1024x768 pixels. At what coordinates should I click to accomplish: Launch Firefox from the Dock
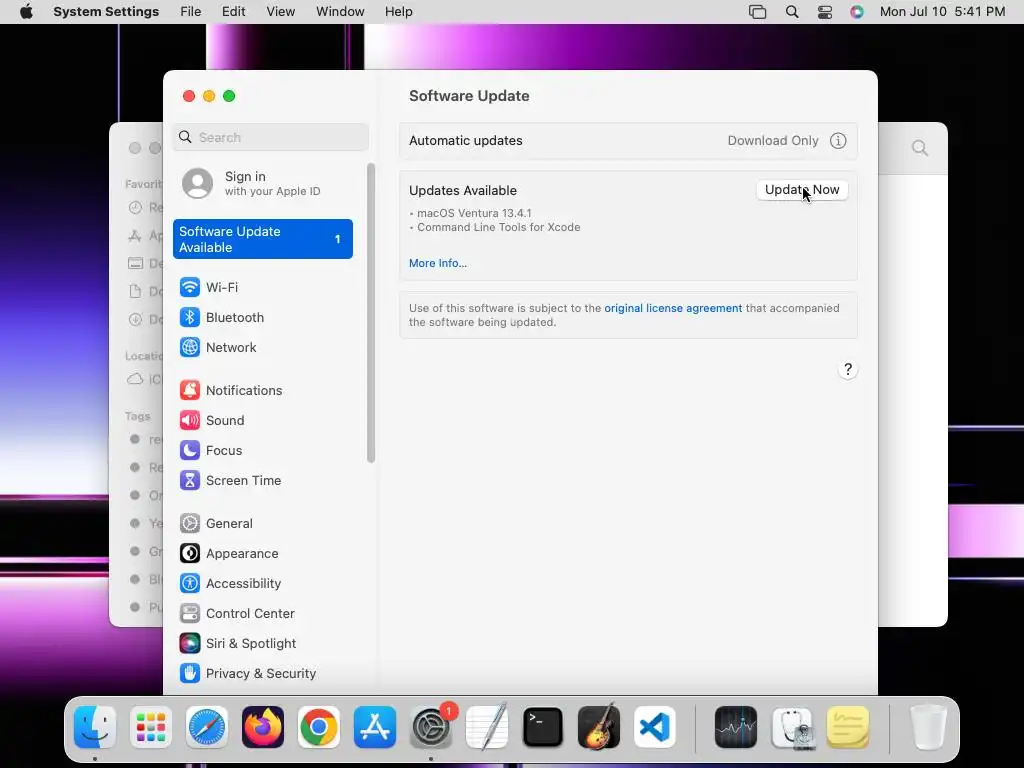pos(263,727)
